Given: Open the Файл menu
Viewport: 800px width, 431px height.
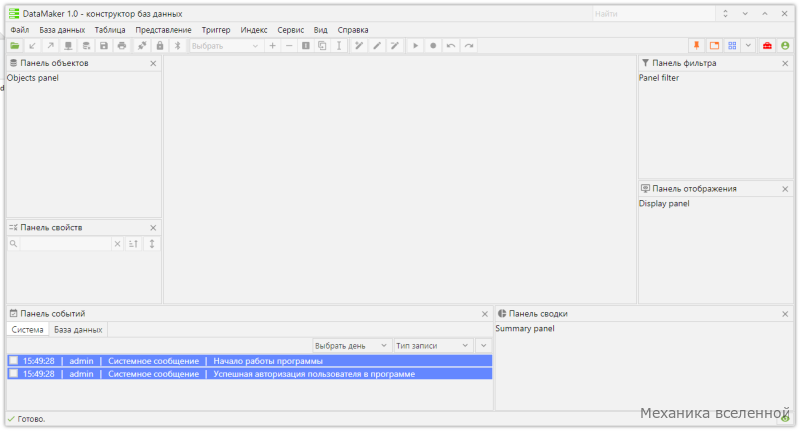Looking at the screenshot, I should click(x=20, y=30).
